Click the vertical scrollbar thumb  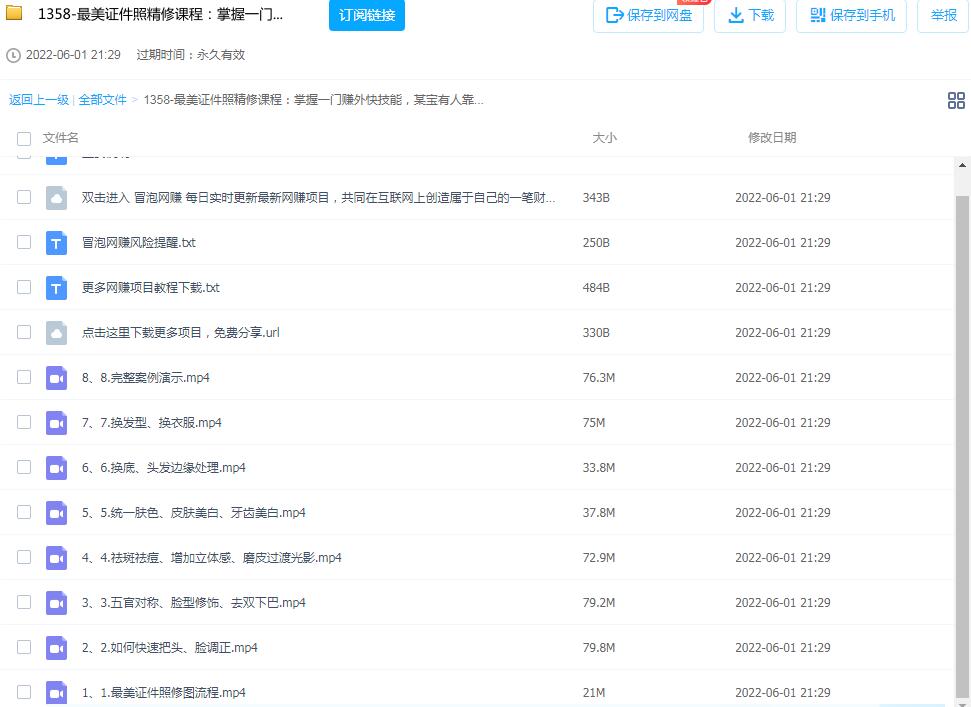tap(962, 446)
